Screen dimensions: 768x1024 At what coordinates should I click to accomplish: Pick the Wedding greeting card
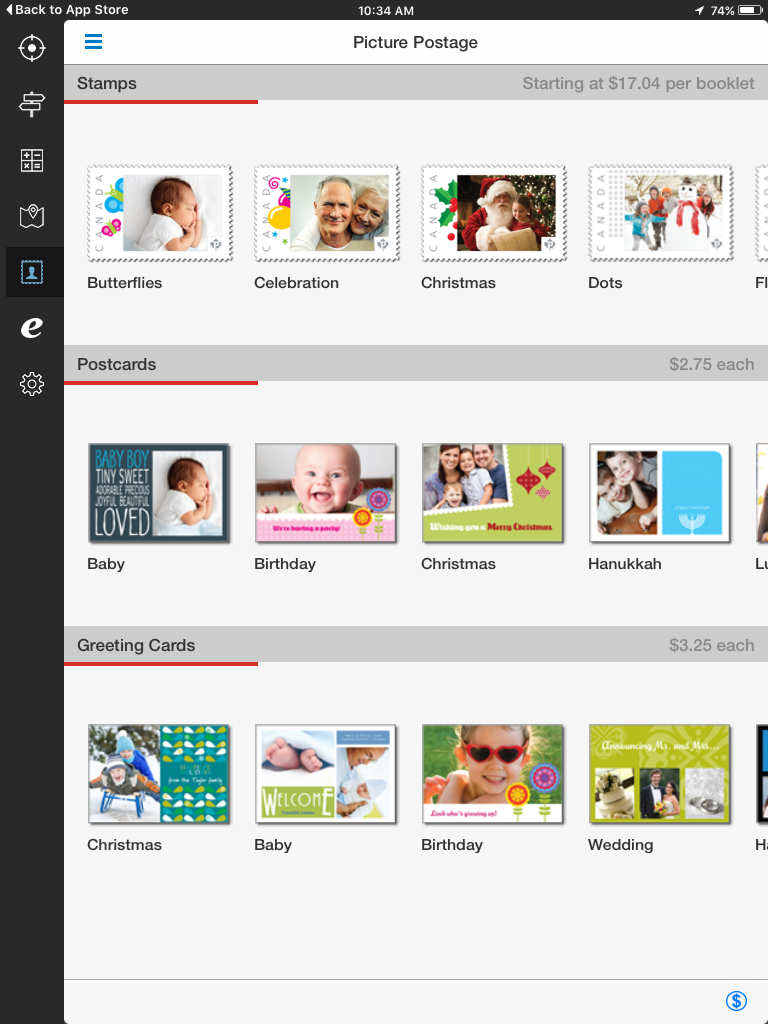click(660, 775)
